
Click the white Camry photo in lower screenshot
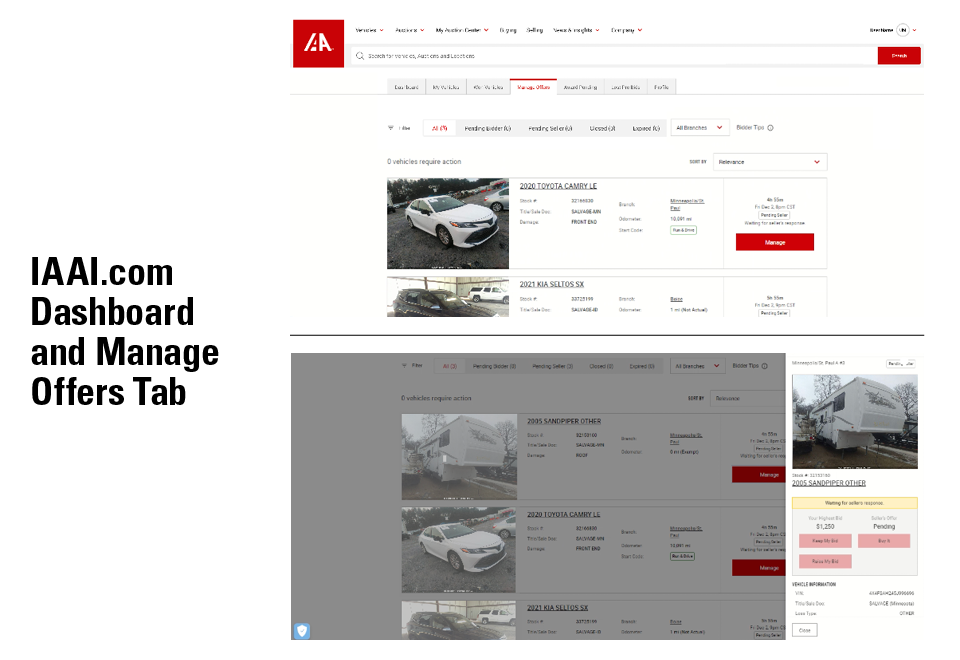point(459,550)
